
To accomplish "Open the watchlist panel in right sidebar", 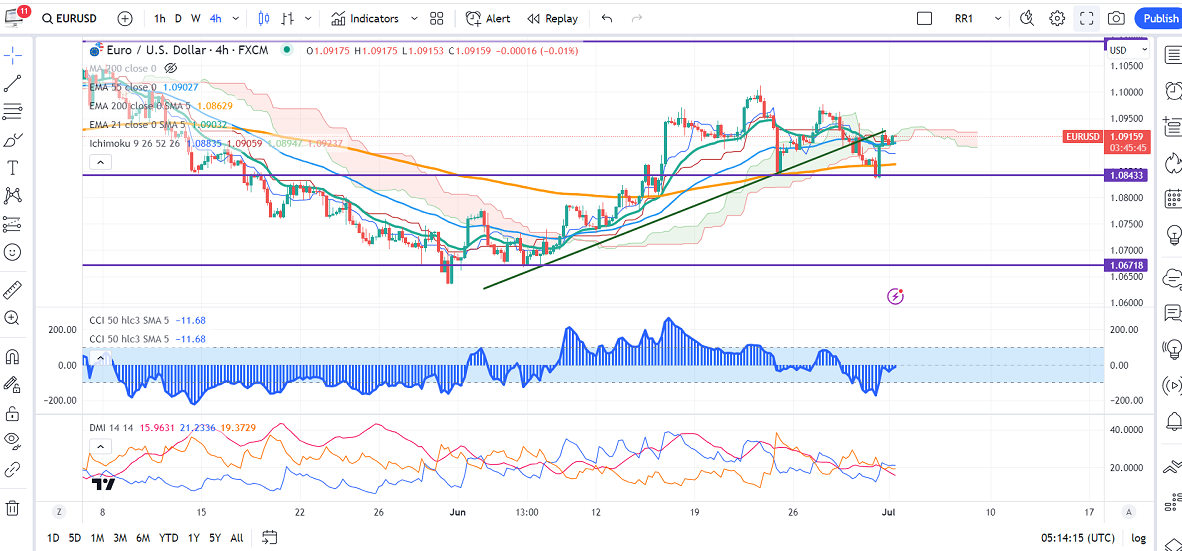I will click(1173, 54).
